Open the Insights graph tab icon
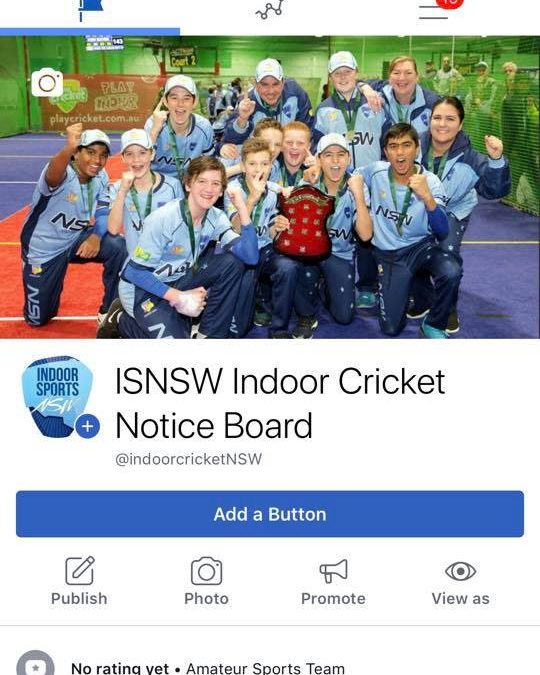This screenshot has height=675, width=540. pyautogui.click(x=270, y=9)
